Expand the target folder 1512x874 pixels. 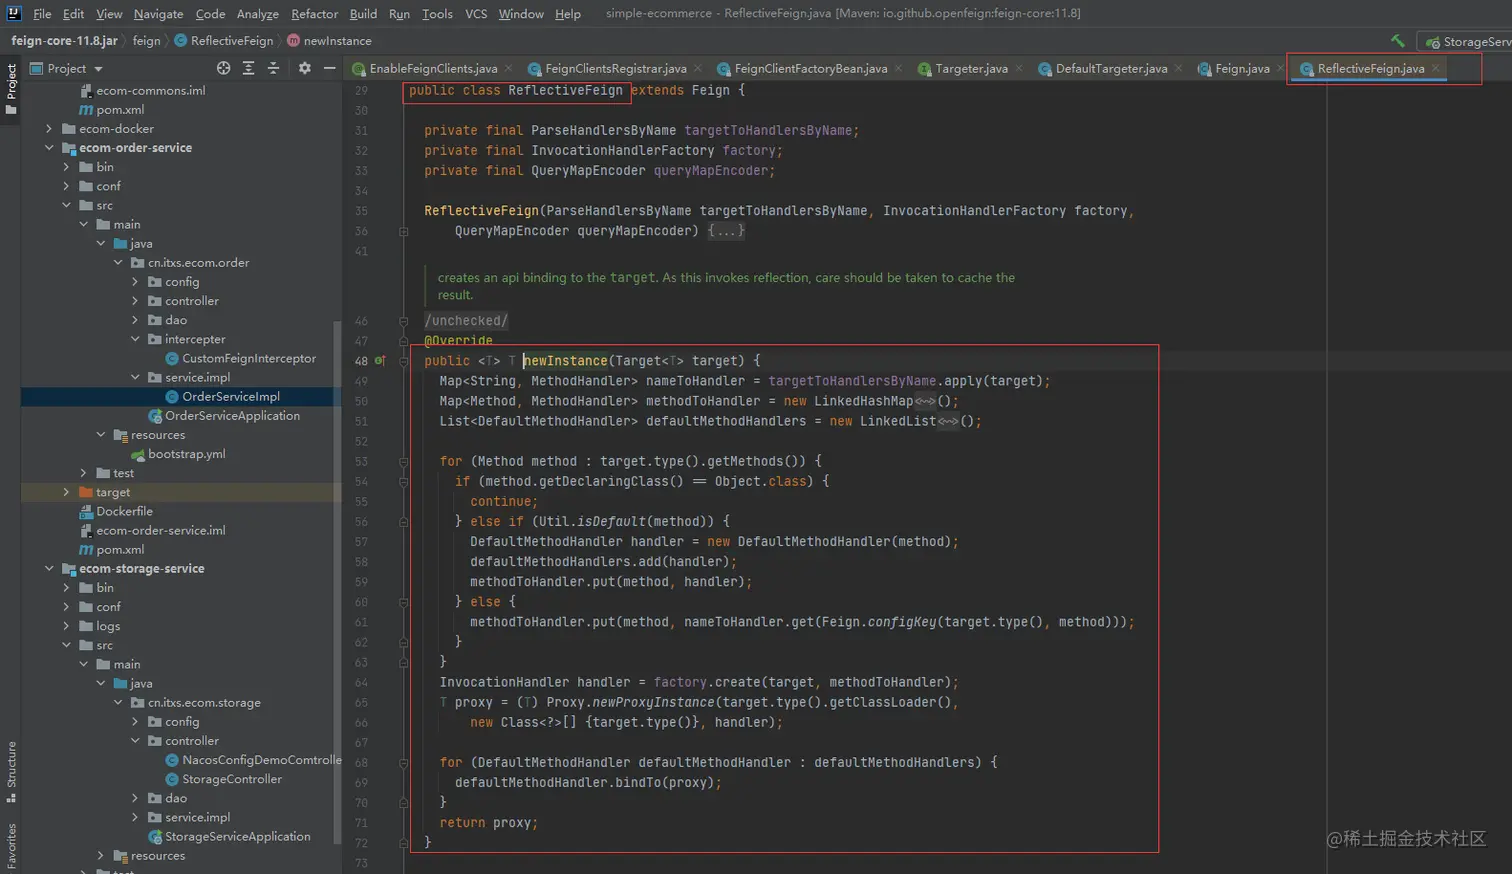pyautogui.click(x=66, y=492)
